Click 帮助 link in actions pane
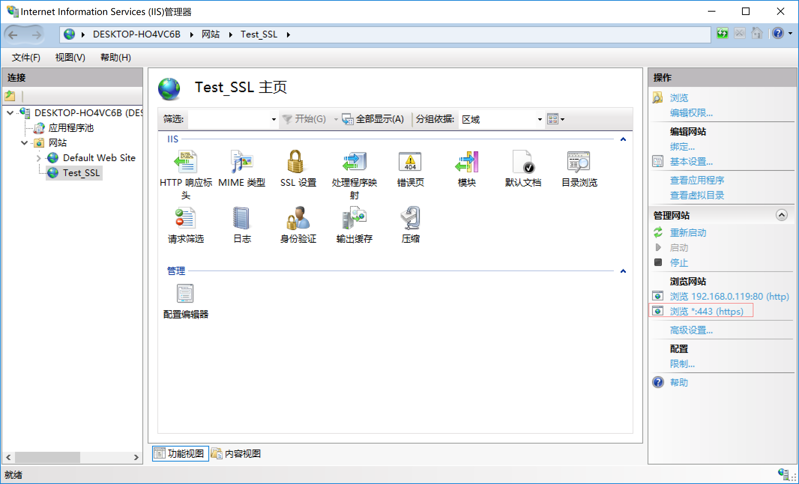The image size is (799, 484). (x=679, y=383)
